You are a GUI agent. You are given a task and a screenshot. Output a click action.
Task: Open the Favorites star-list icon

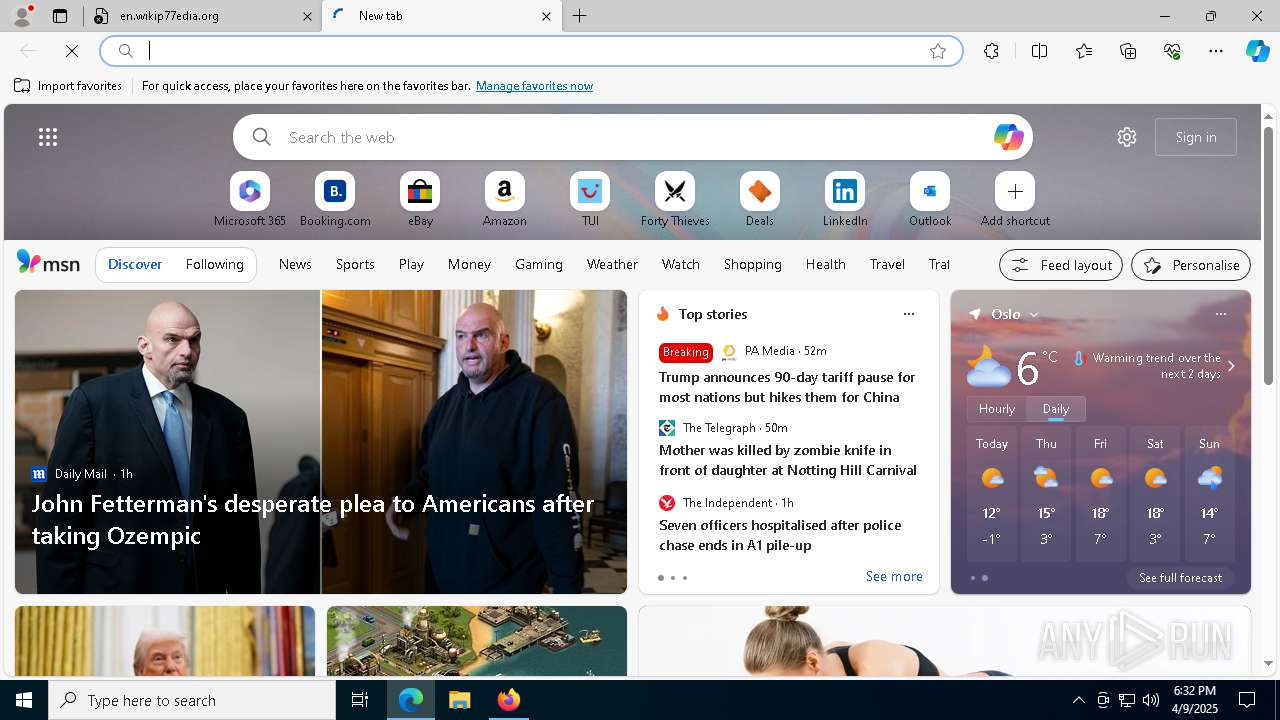(1084, 51)
